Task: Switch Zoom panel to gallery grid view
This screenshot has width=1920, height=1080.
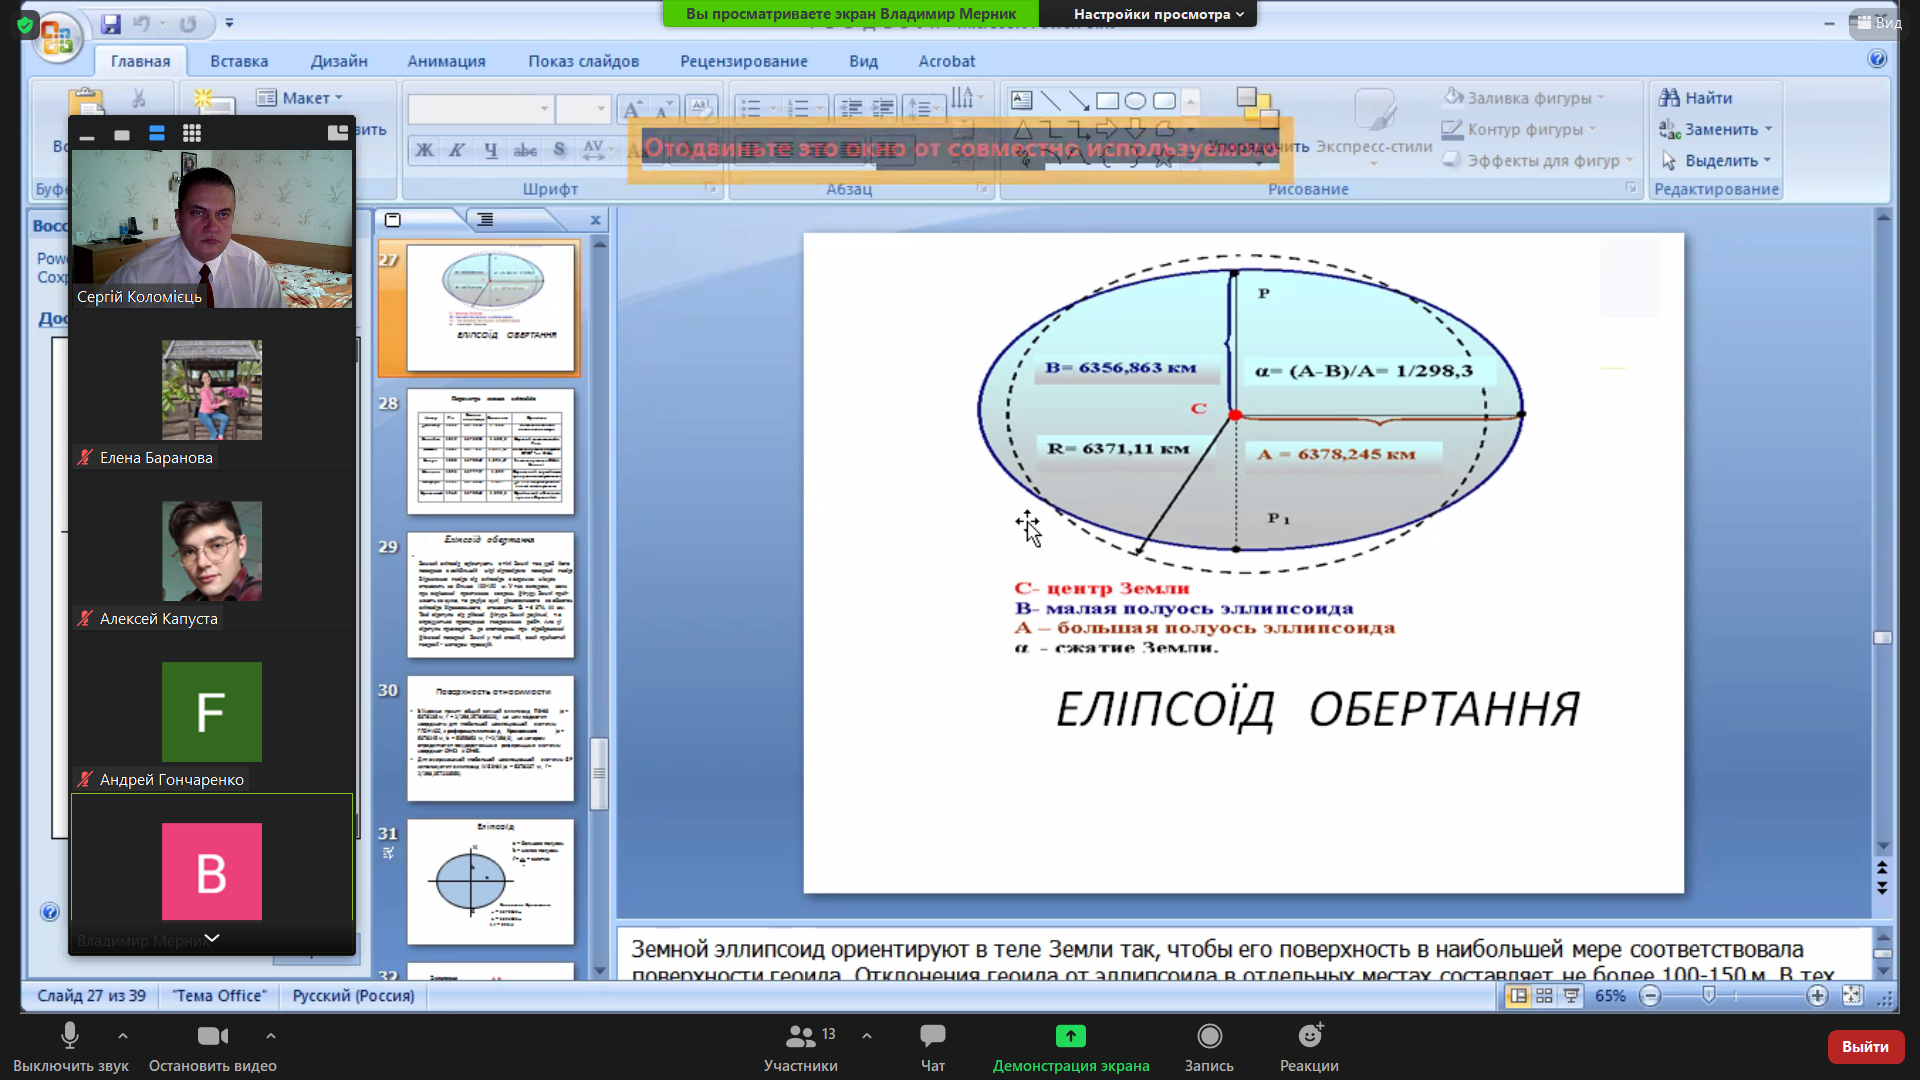Action: (x=192, y=133)
